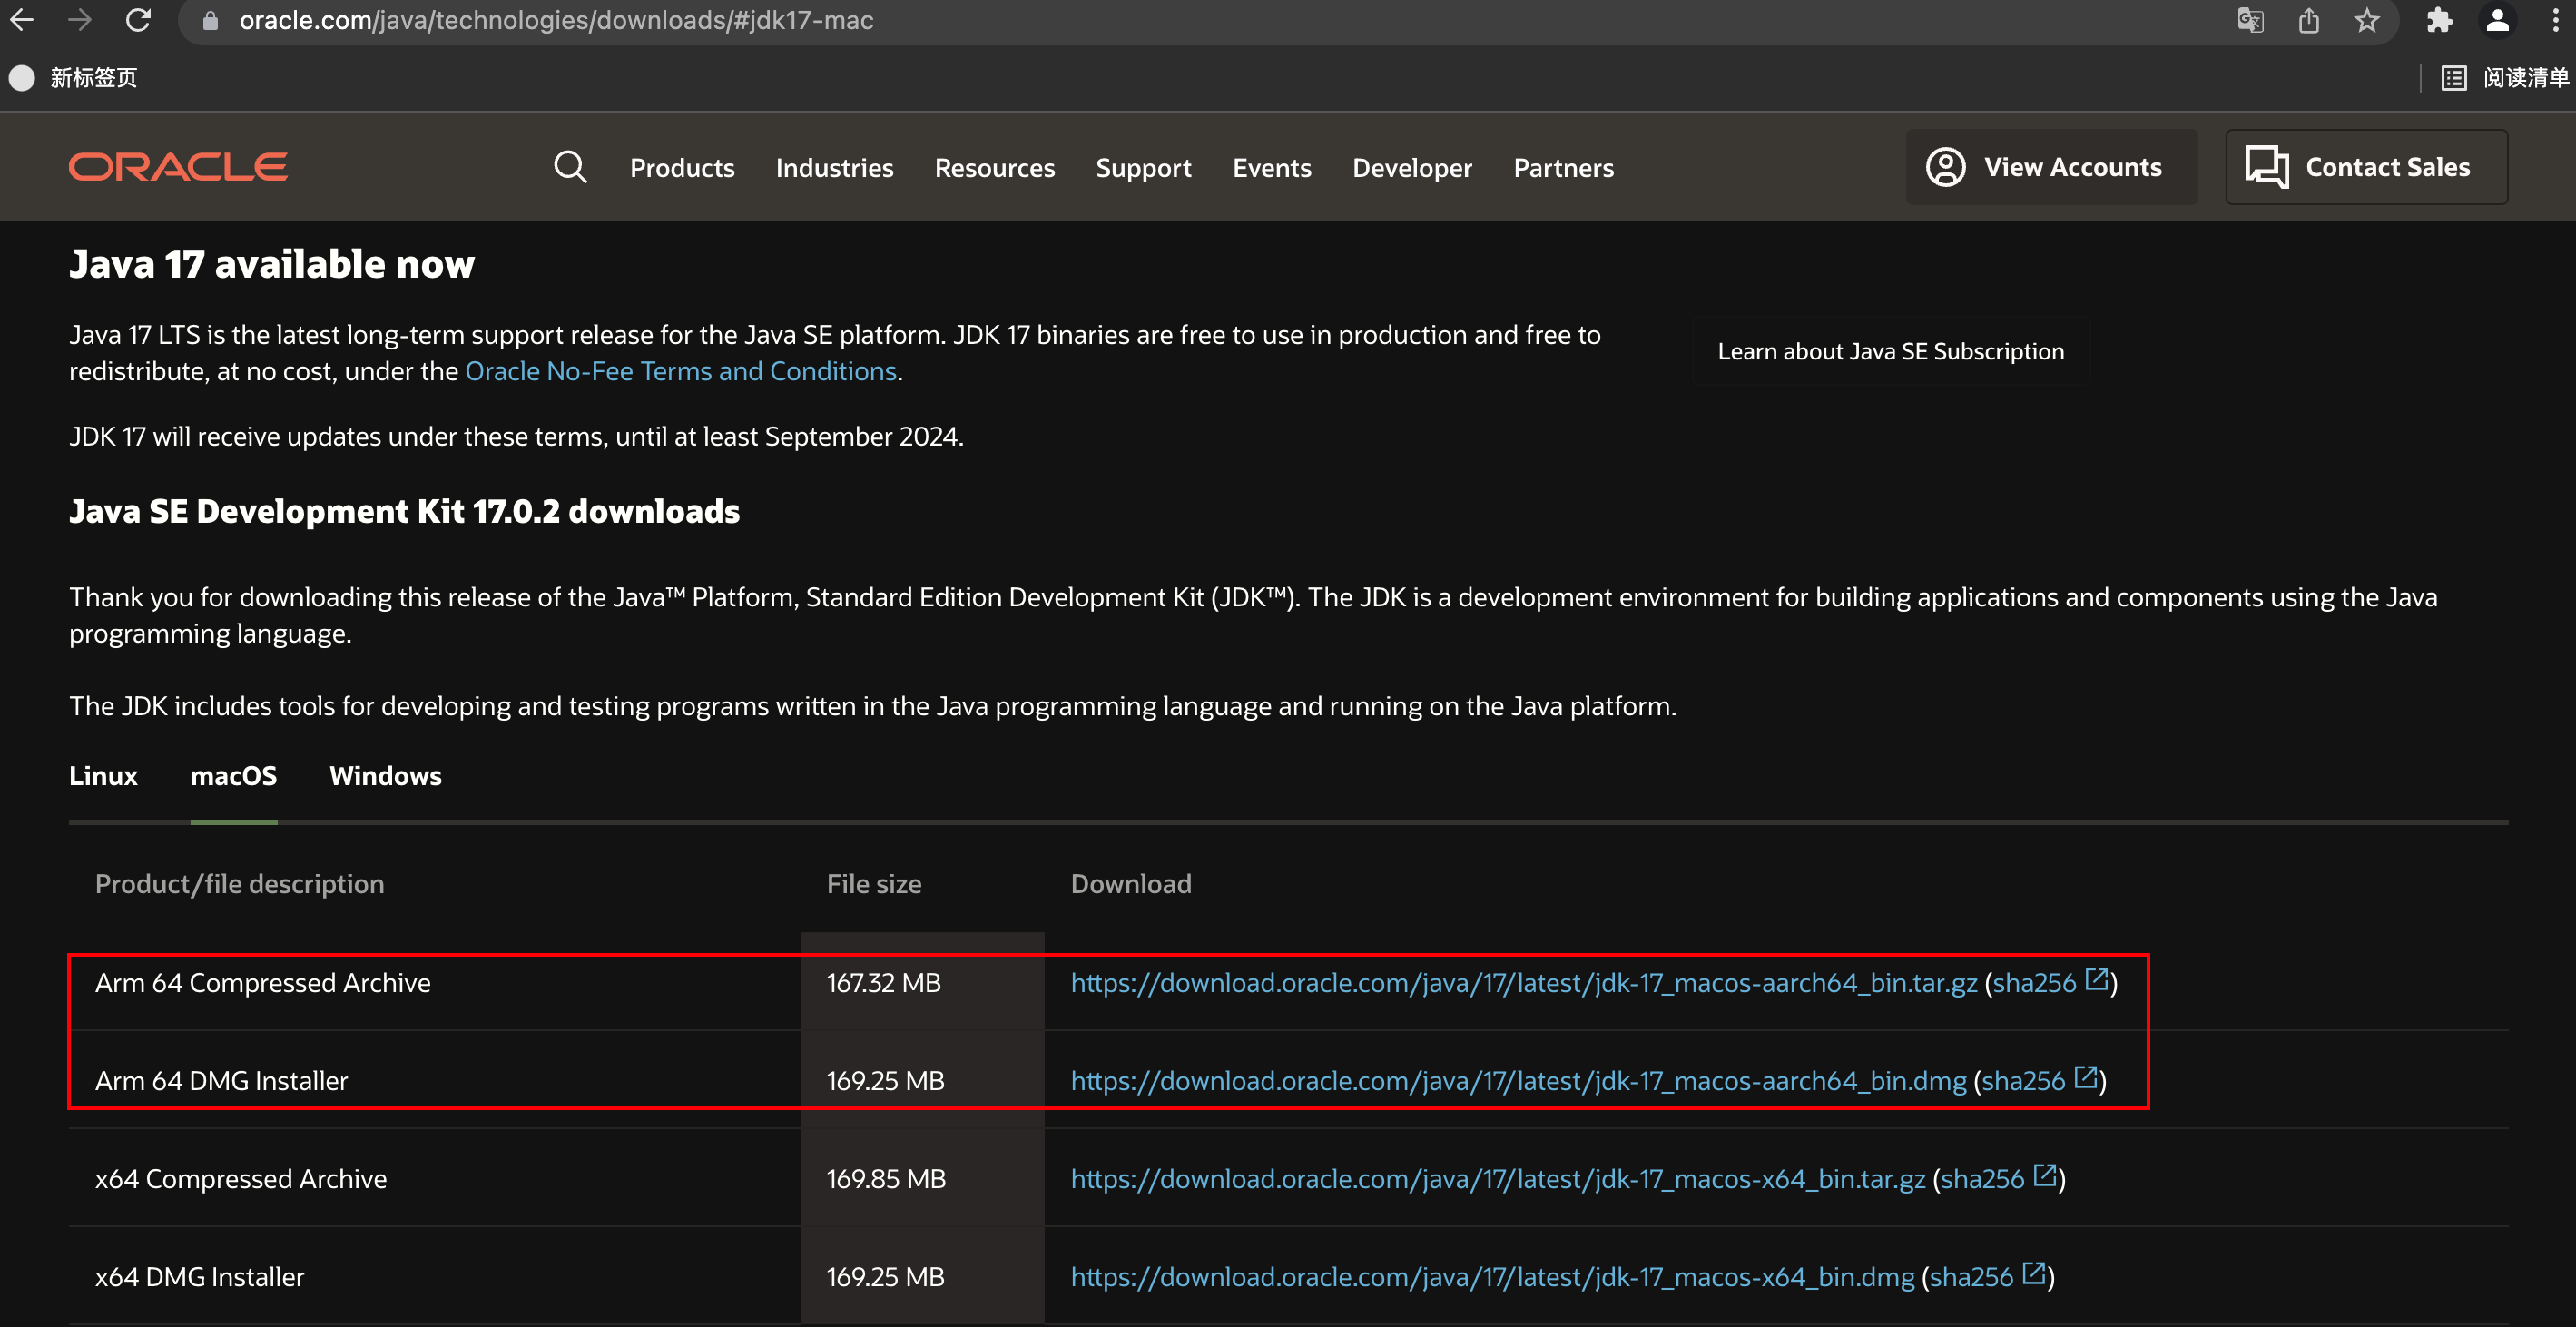This screenshot has height=1327, width=2576.
Task: Download the Arm 64 DMG Installer link
Action: [1518, 1081]
